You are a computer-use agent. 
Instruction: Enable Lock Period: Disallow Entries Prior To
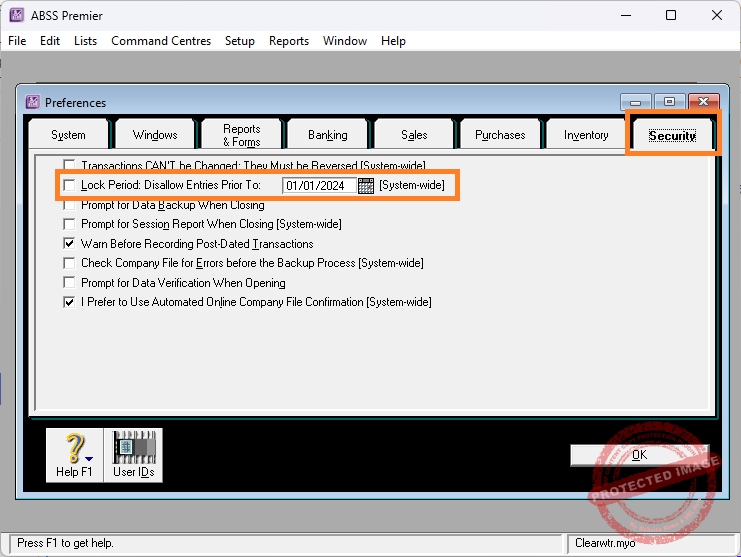click(69, 185)
